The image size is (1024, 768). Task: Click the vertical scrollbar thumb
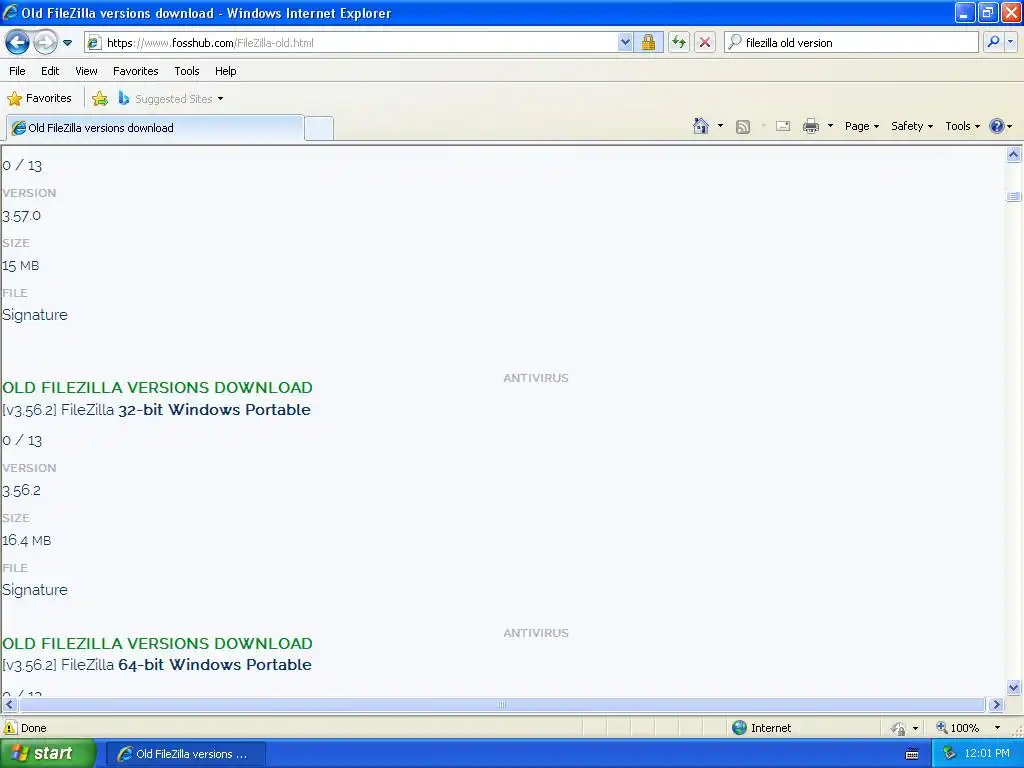[1014, 197]
